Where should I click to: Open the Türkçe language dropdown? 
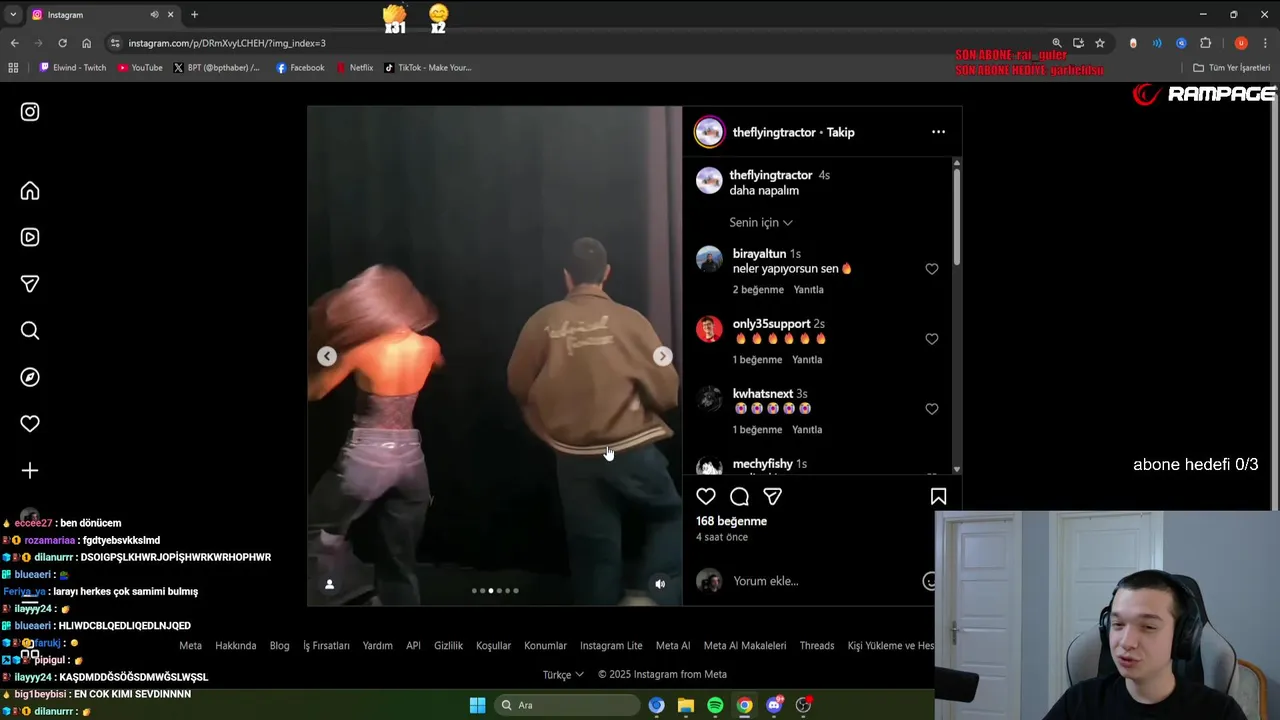(x=563, y=674)
